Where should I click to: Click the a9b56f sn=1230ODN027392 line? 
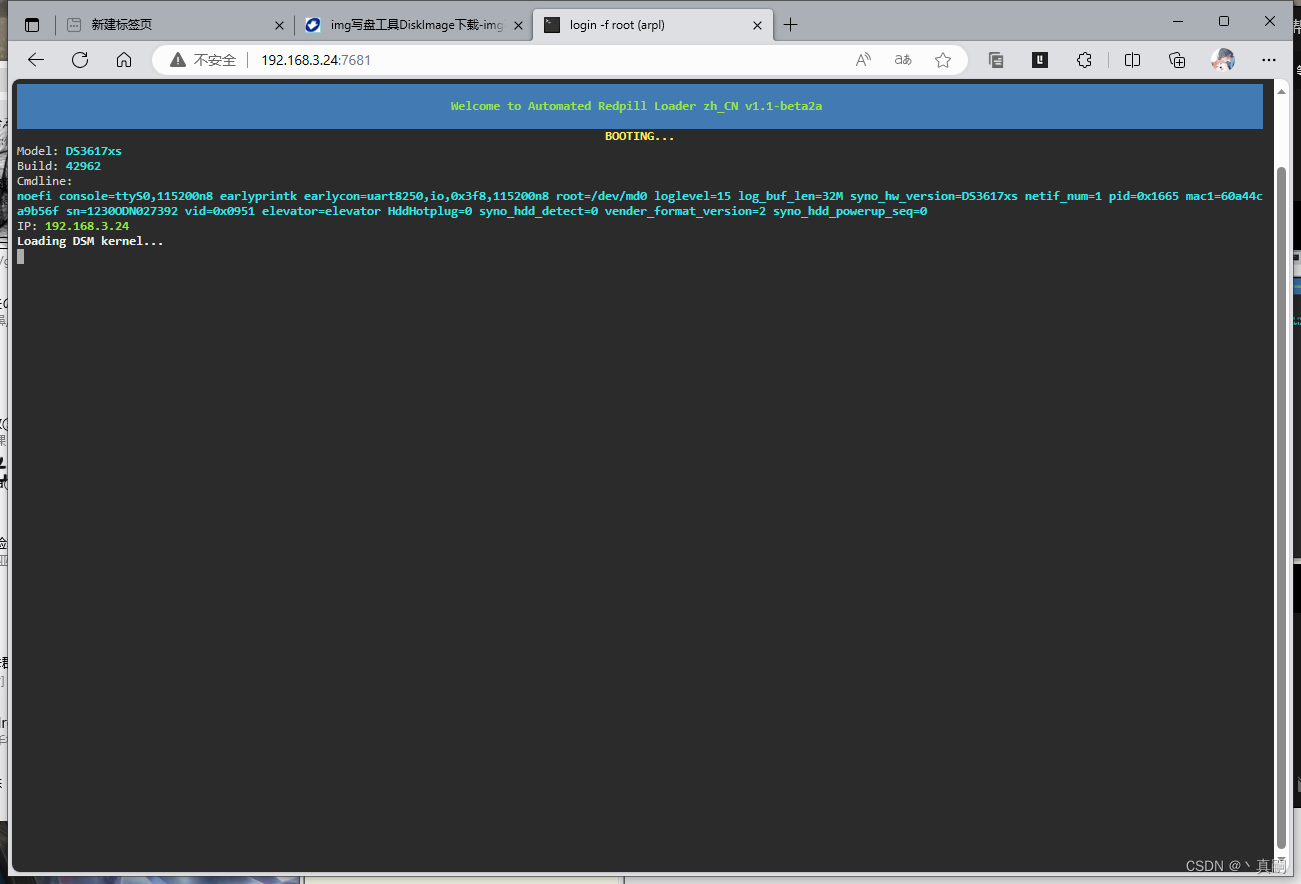coord(472,211)
